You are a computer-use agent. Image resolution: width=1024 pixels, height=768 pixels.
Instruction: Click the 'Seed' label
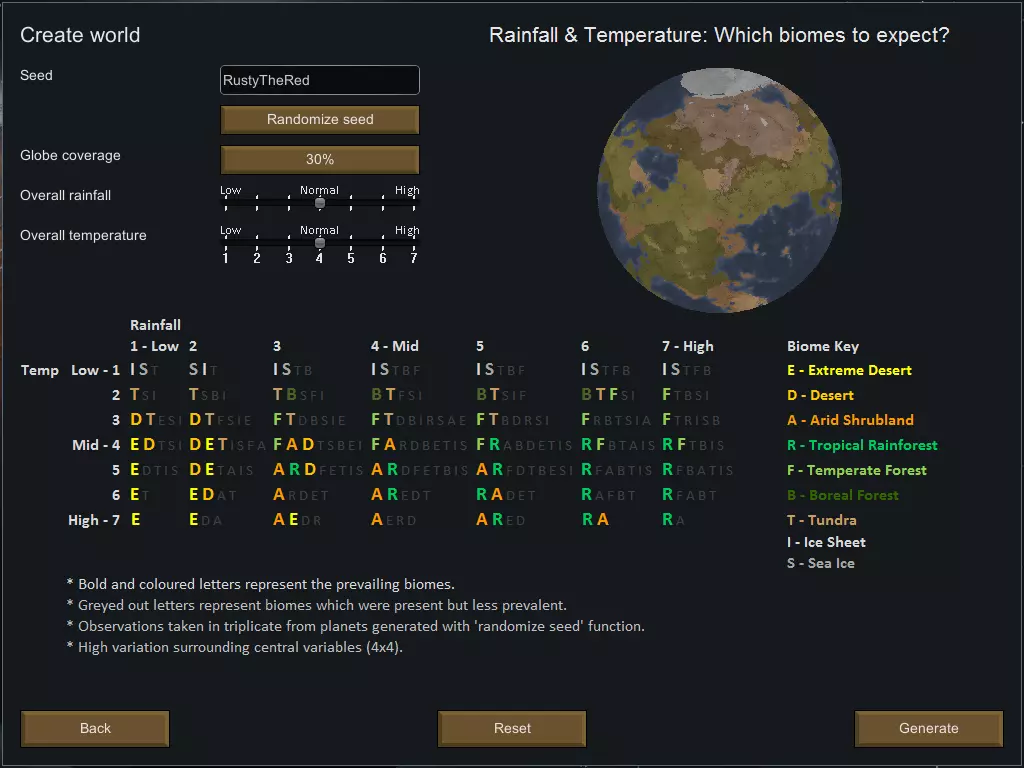click(36, 75)
